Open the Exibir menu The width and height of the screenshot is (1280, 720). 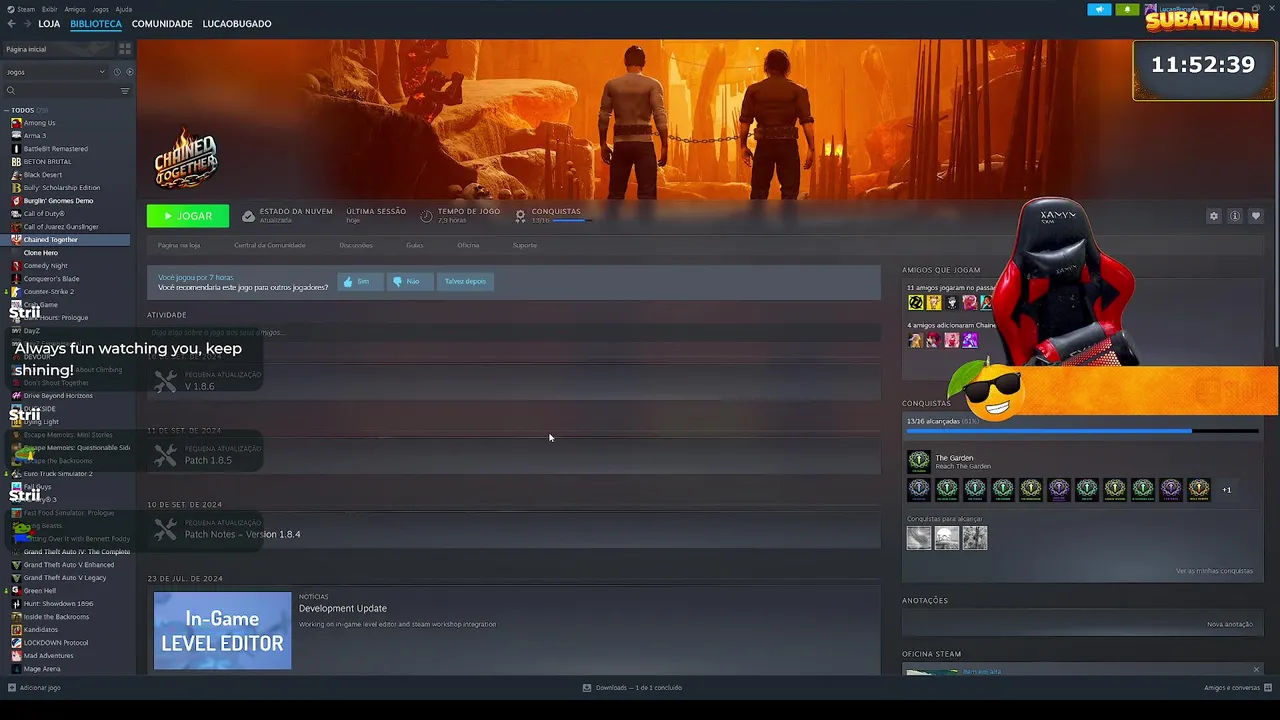[49, 9]
